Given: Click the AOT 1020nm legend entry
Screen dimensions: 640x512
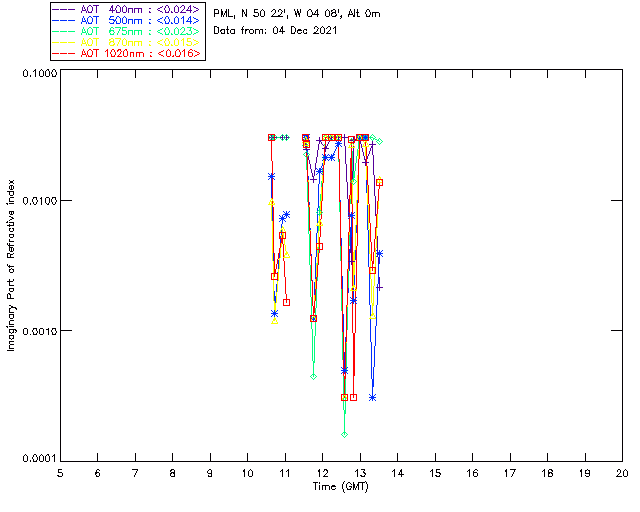Looking at the screenshot, I should 127,53.
